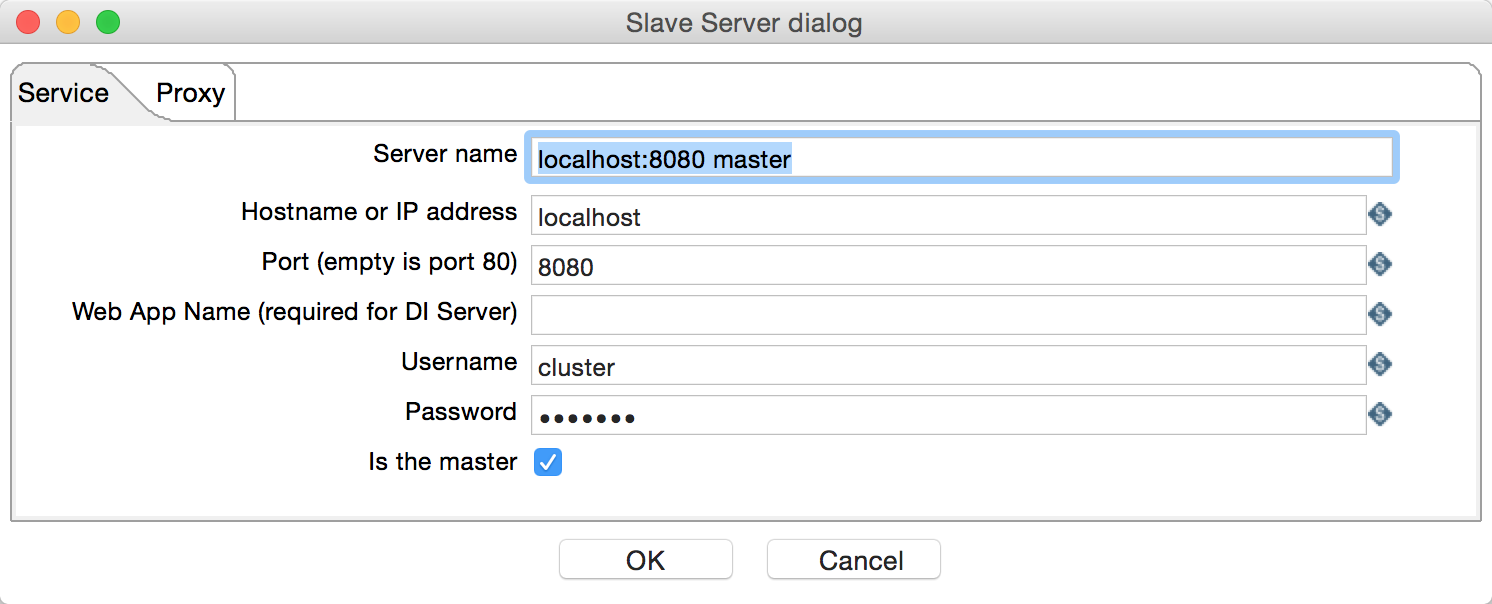
Task: Switch to the Proxy tab
Action: point(190,94)
